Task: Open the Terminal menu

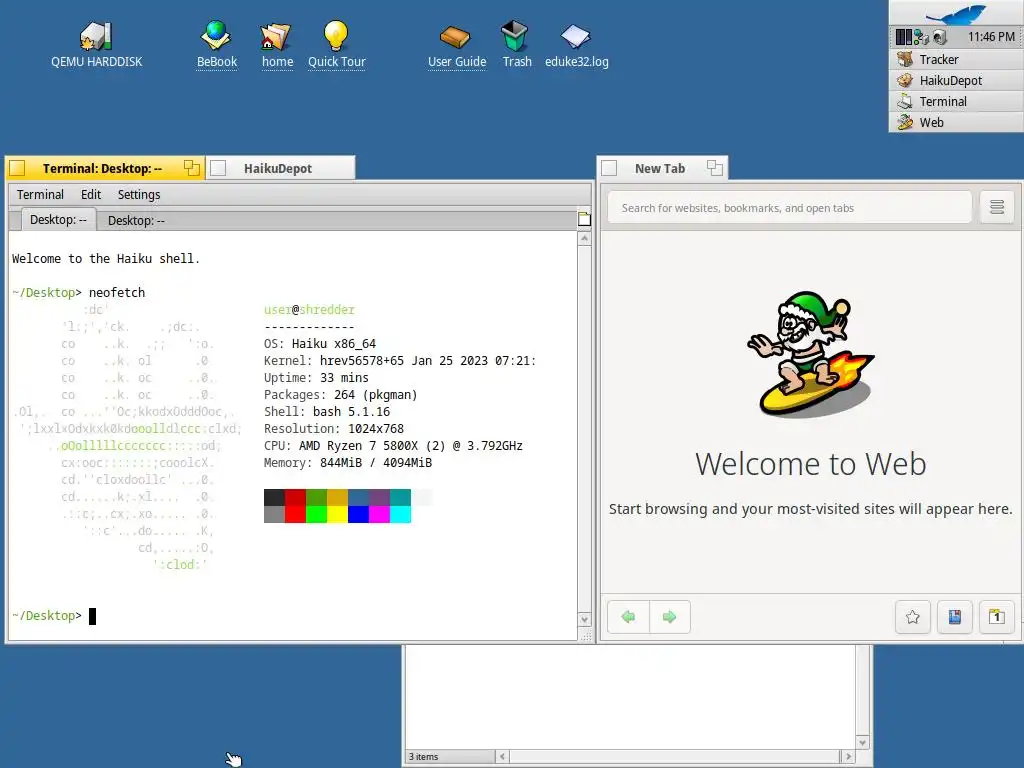Action: [x=40, y=195]
